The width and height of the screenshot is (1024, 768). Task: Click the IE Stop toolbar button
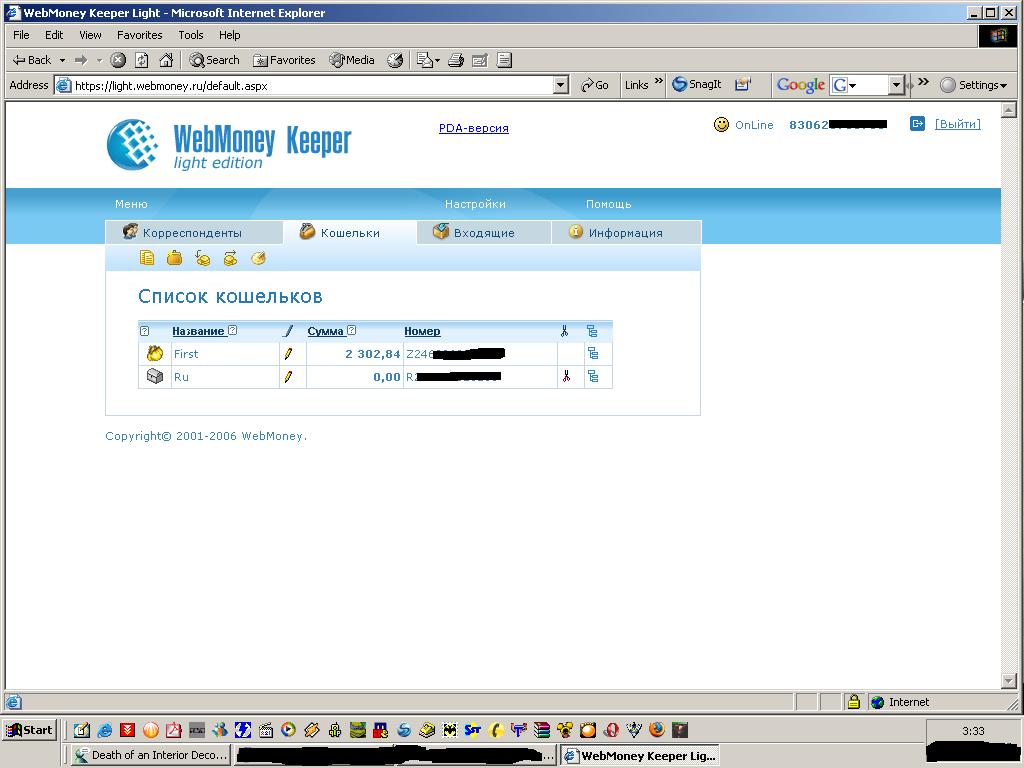tap(118, 60)
